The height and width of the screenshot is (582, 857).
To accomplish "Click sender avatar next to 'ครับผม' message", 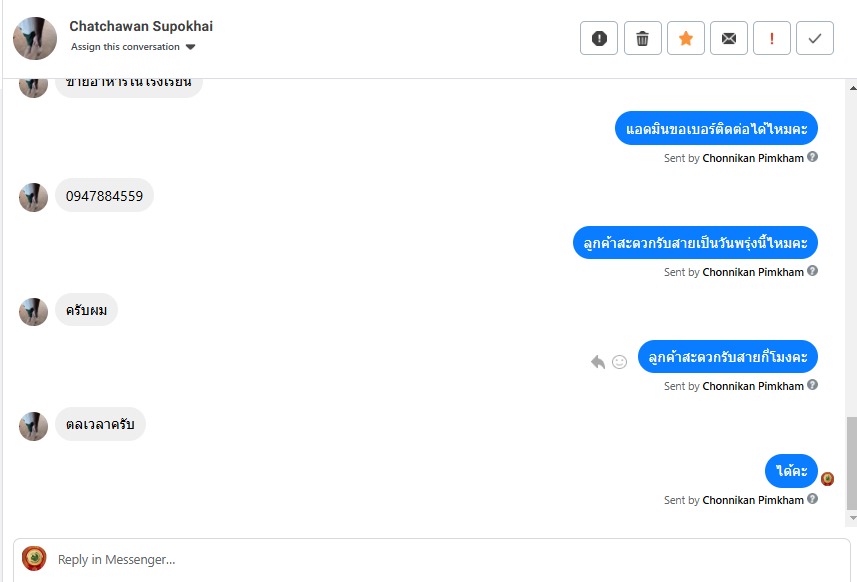I will point(34,312).
